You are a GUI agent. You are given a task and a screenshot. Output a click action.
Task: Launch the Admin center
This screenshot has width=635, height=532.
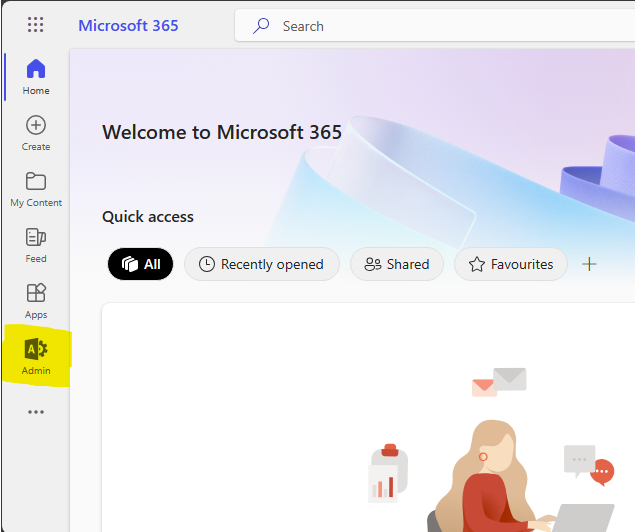[x=36, y=357]
